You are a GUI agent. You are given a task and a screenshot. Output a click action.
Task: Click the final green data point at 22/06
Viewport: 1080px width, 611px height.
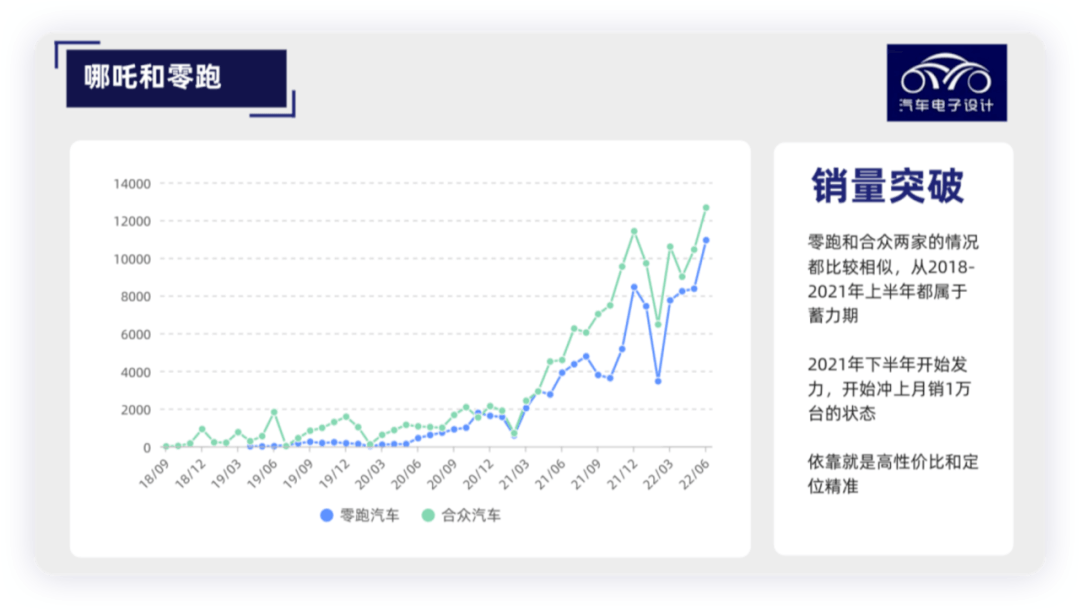tap(706, 207)
